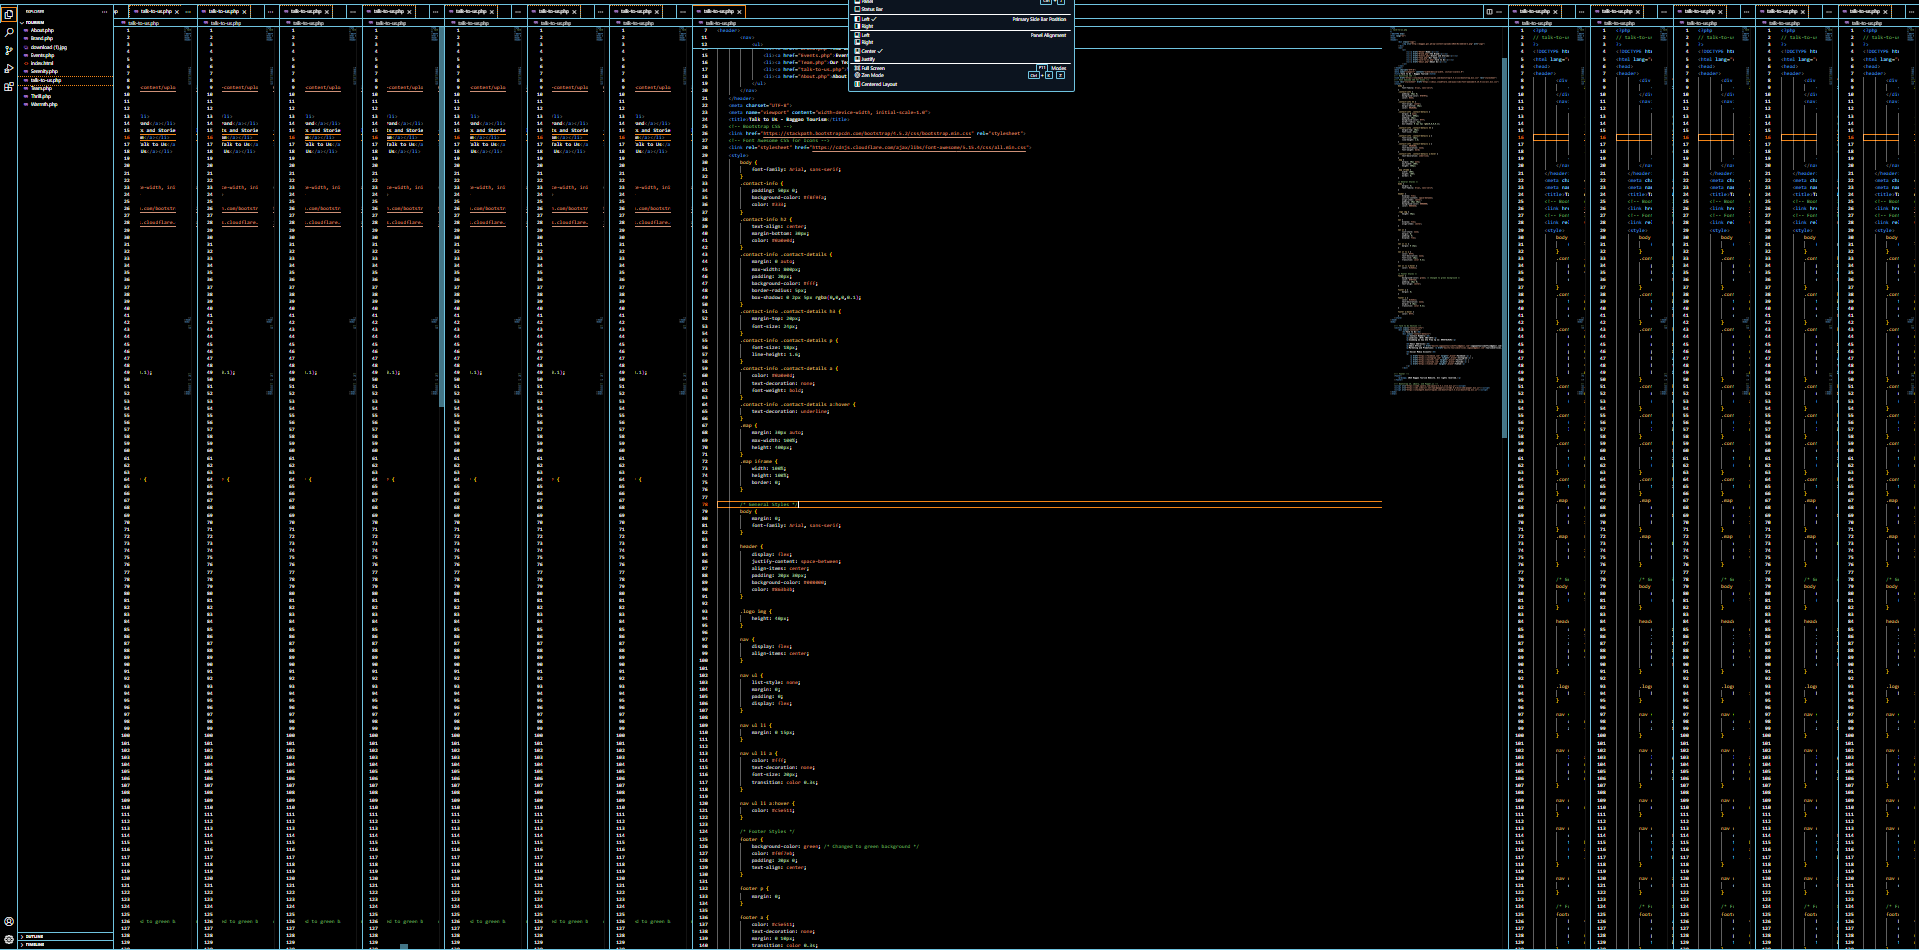This screenshot has width=1919, height=950.
Task: Open Thrill.php in Explorer
Action: 41,96
